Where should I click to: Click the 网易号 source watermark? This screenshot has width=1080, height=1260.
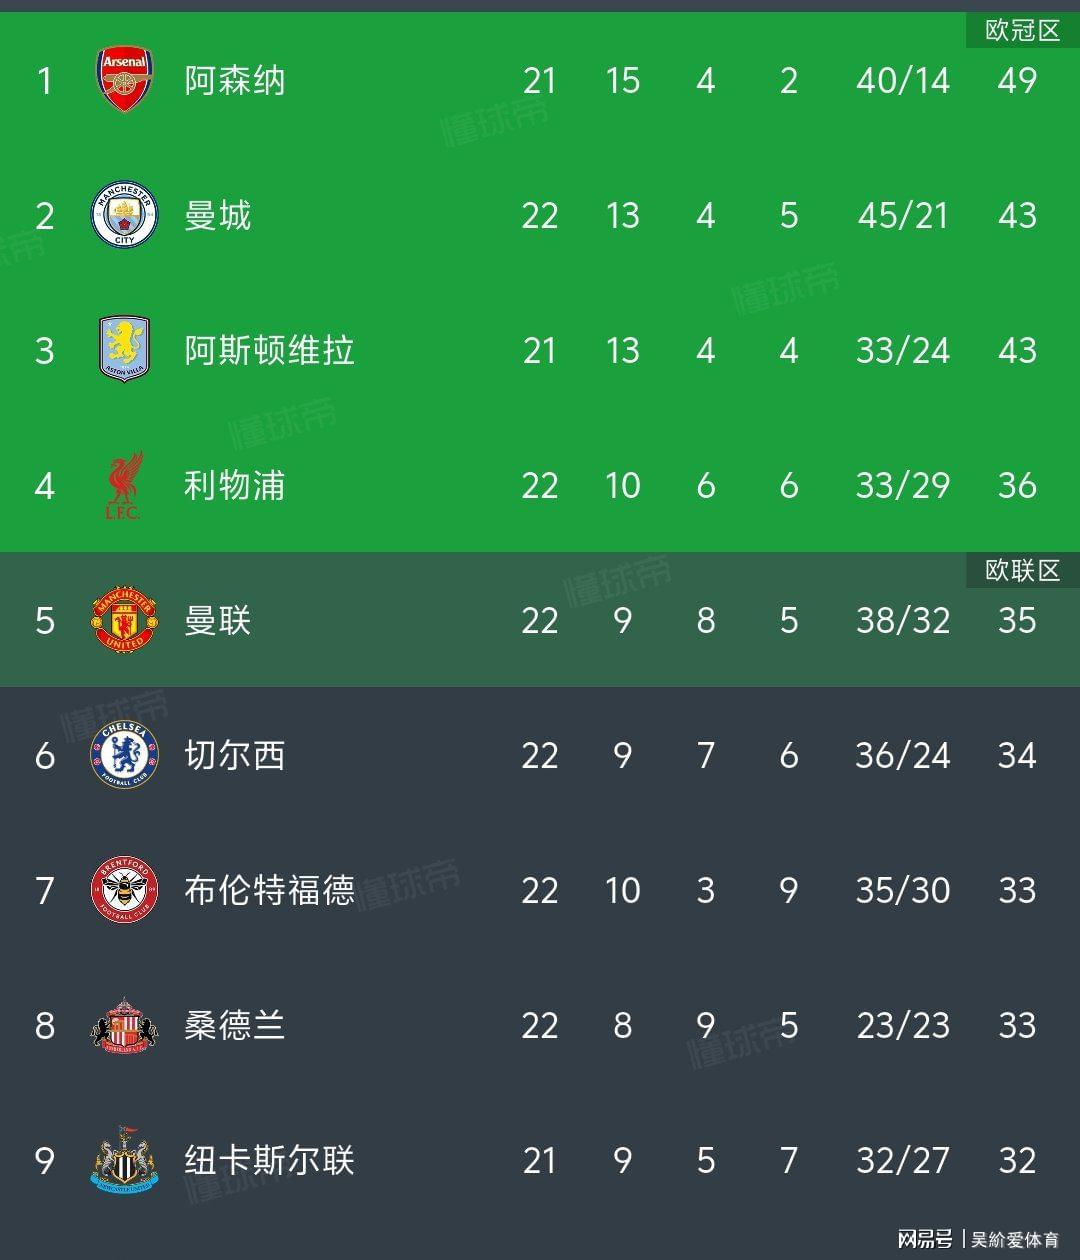[925, 1240]
